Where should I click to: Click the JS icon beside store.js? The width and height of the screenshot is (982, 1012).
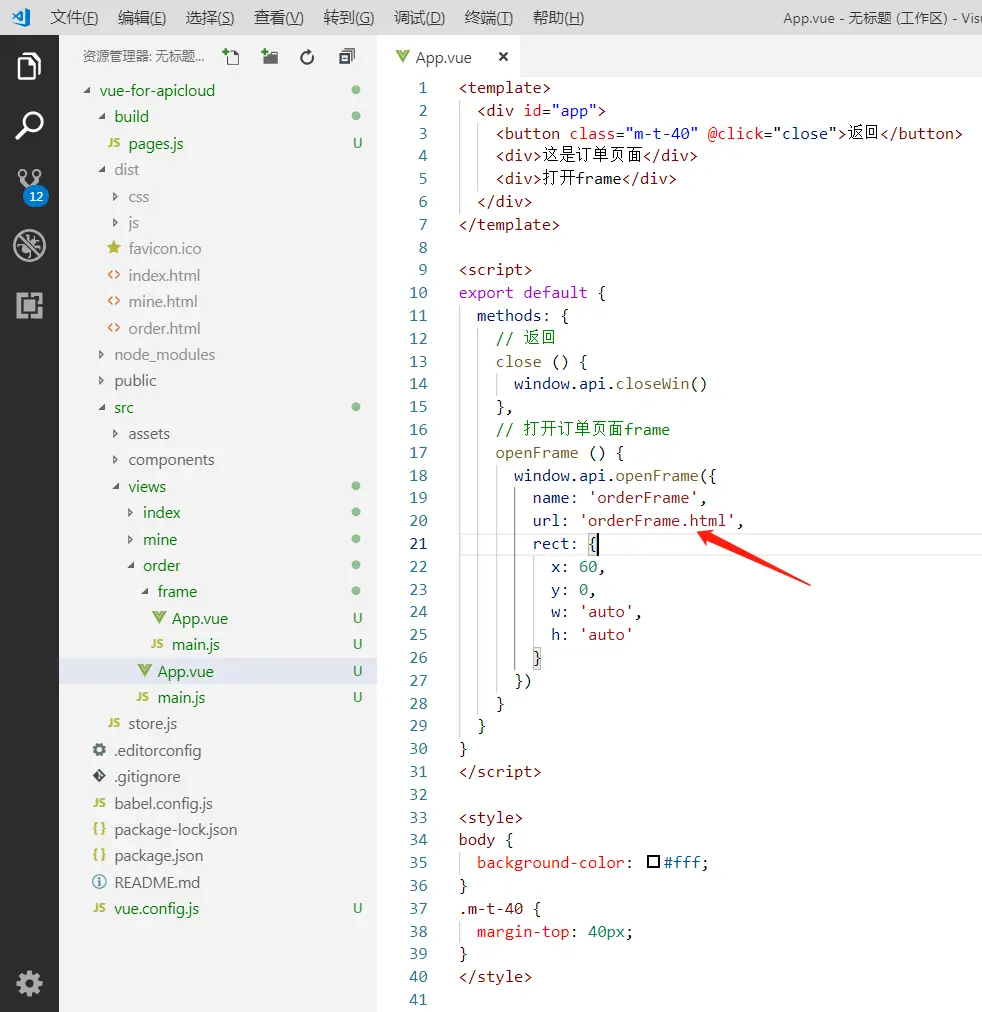click(x=114, y=722)
